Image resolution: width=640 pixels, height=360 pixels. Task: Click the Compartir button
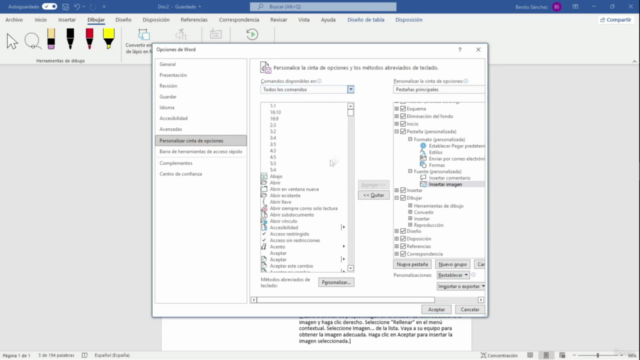pos(616,20)
